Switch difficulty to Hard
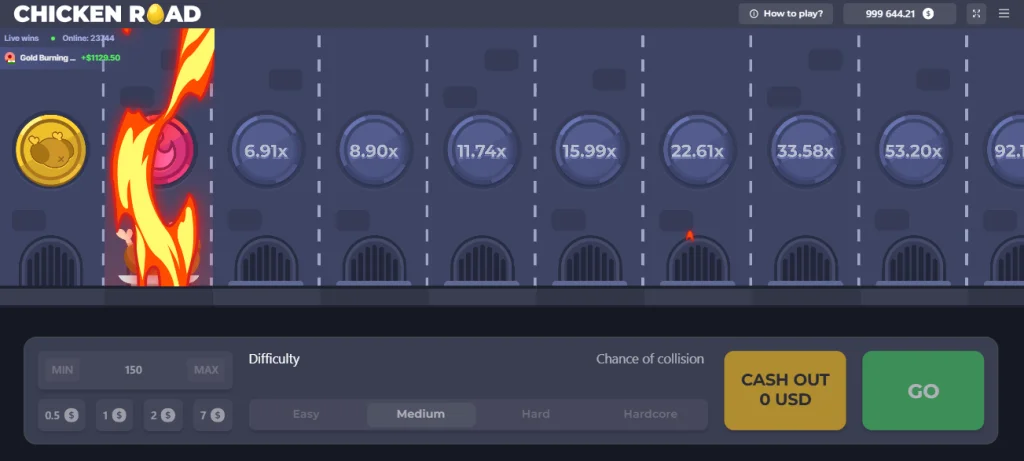The height and width of the screenshot is (461, 1024). (x=536, y=414)
